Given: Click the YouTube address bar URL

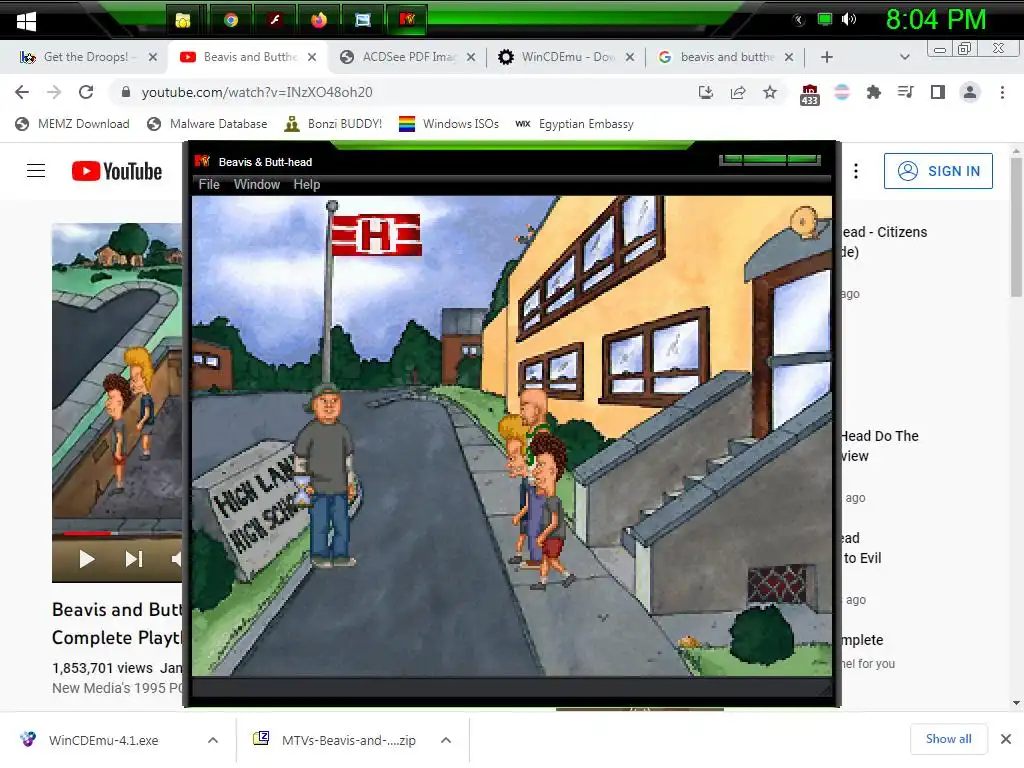Looking at the screenshot, I should (x=257, y=92).
